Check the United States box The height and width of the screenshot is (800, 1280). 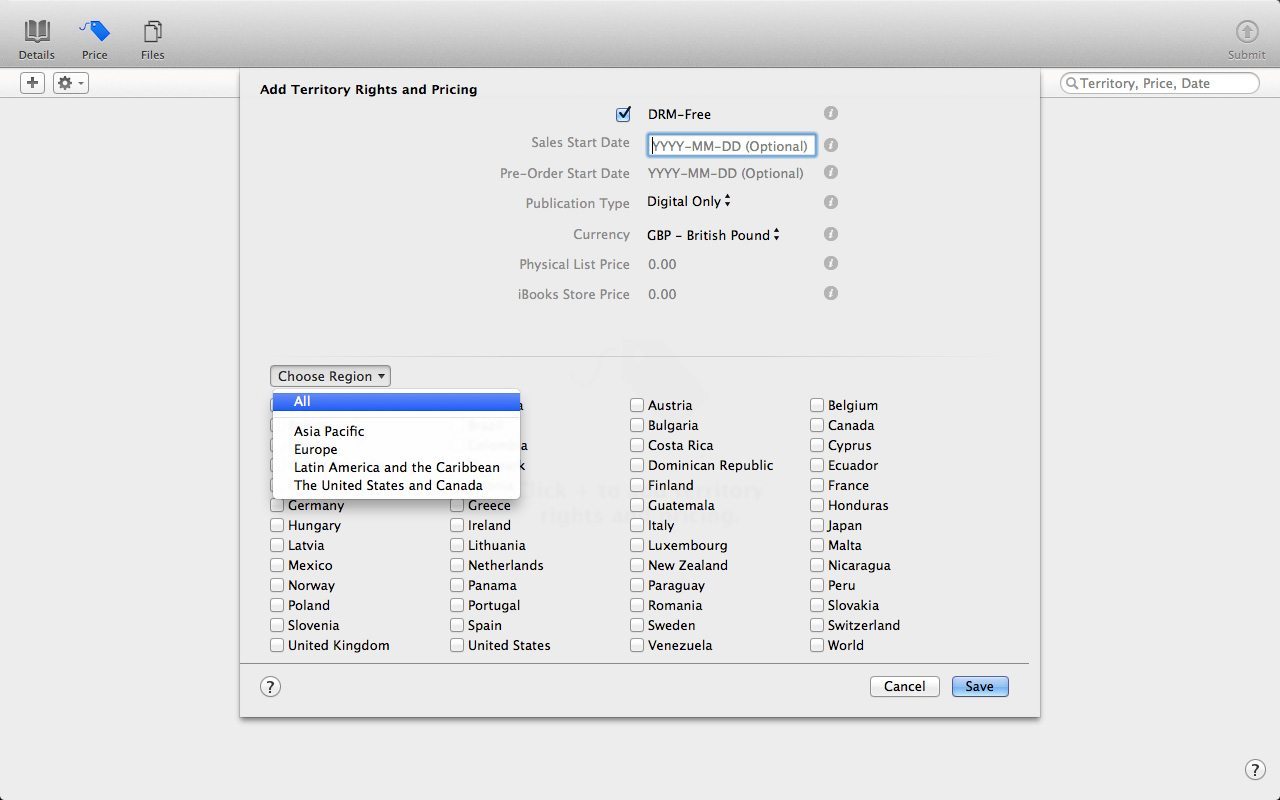tap(457, 645)
